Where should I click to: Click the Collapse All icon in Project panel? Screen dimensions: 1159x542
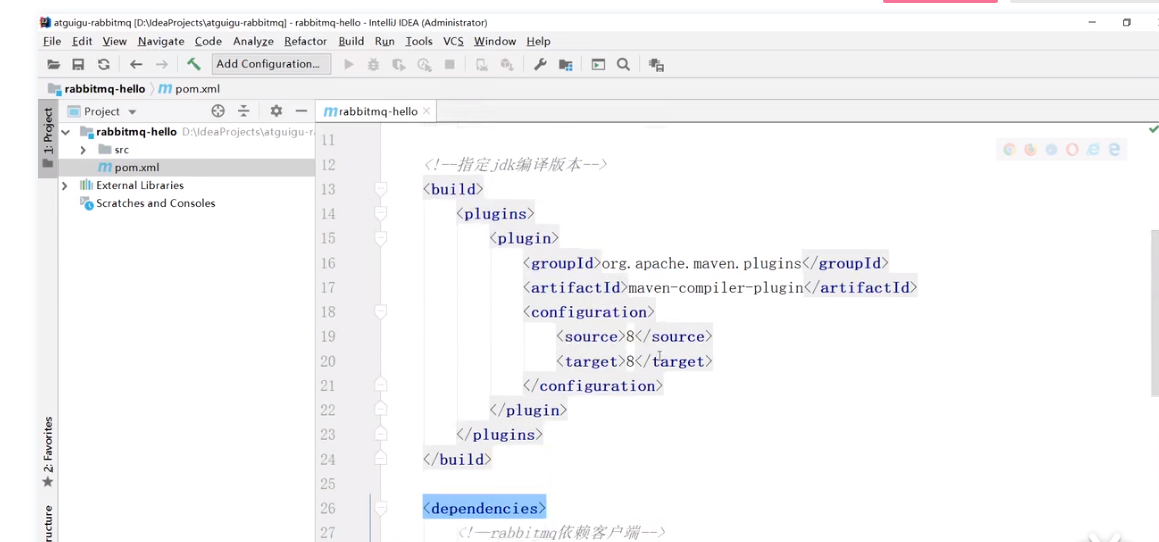click(244, 111)
